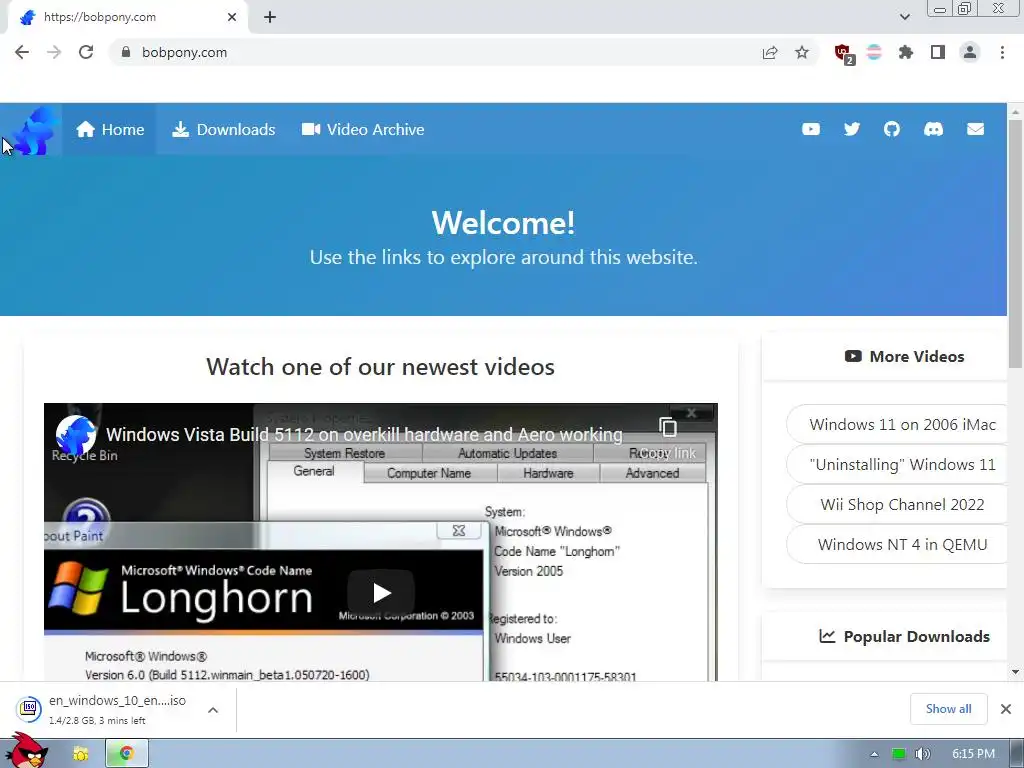
Task: Select the bobpony.com browser tab
Action: coord(128,17)
